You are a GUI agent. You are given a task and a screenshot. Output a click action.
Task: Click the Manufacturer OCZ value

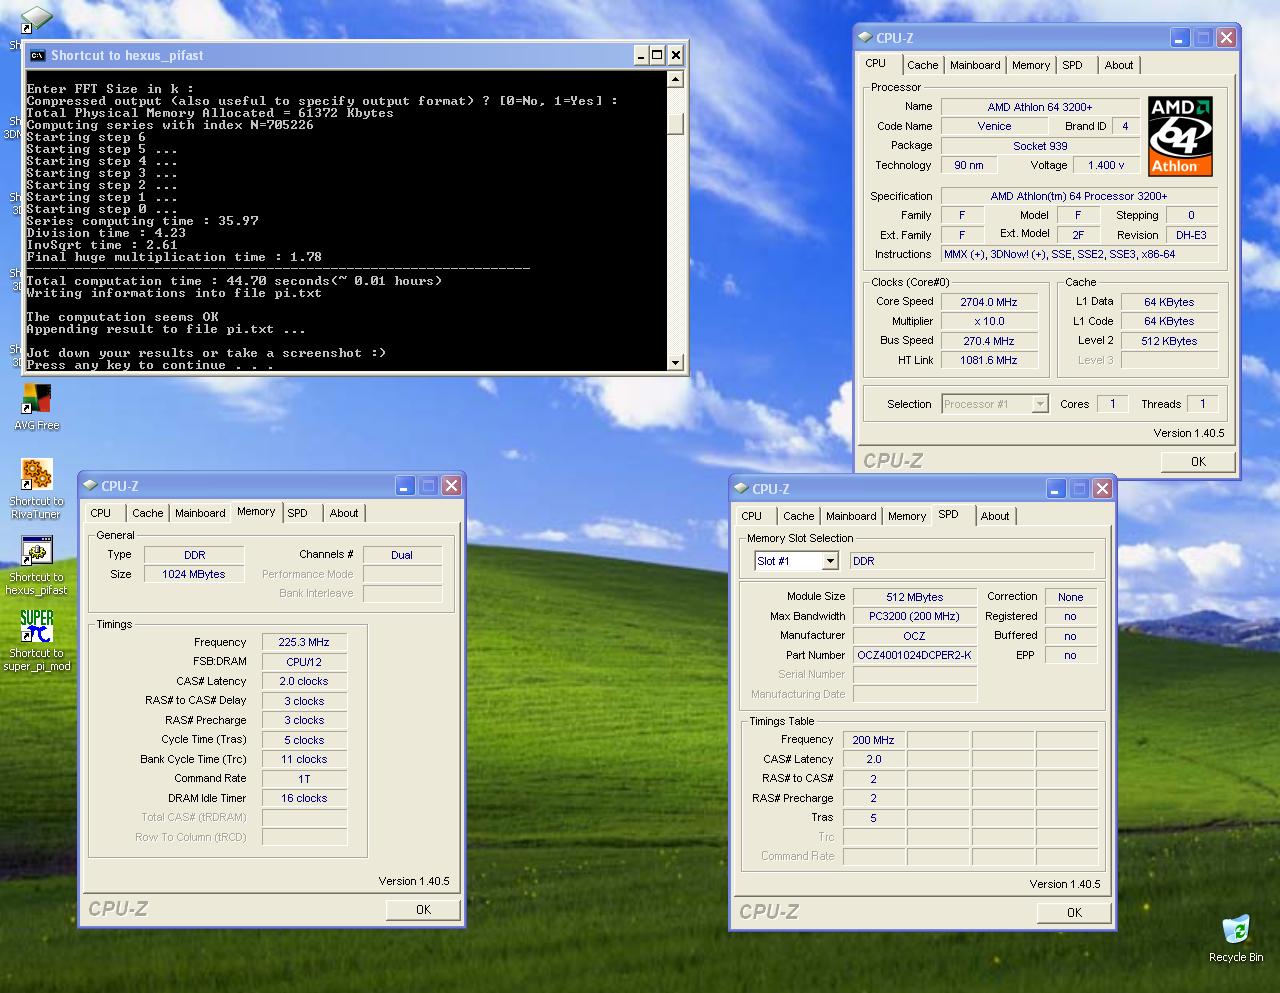(914, 636)
